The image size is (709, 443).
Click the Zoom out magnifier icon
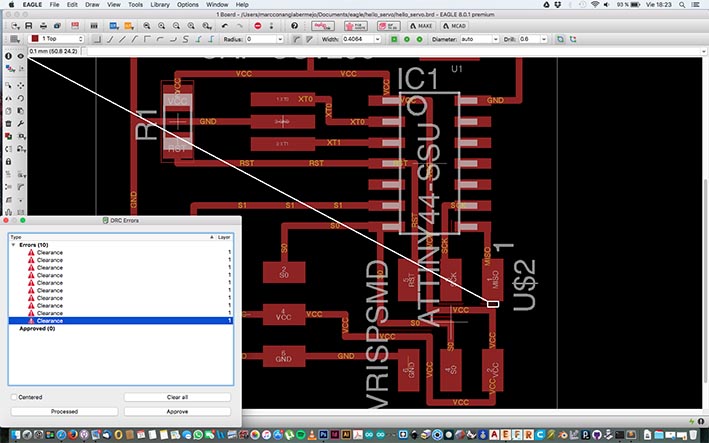coord(176,26)
